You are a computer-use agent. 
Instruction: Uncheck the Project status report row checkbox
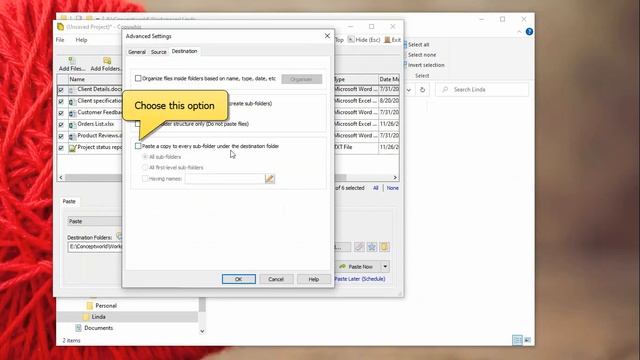(61, 148)
